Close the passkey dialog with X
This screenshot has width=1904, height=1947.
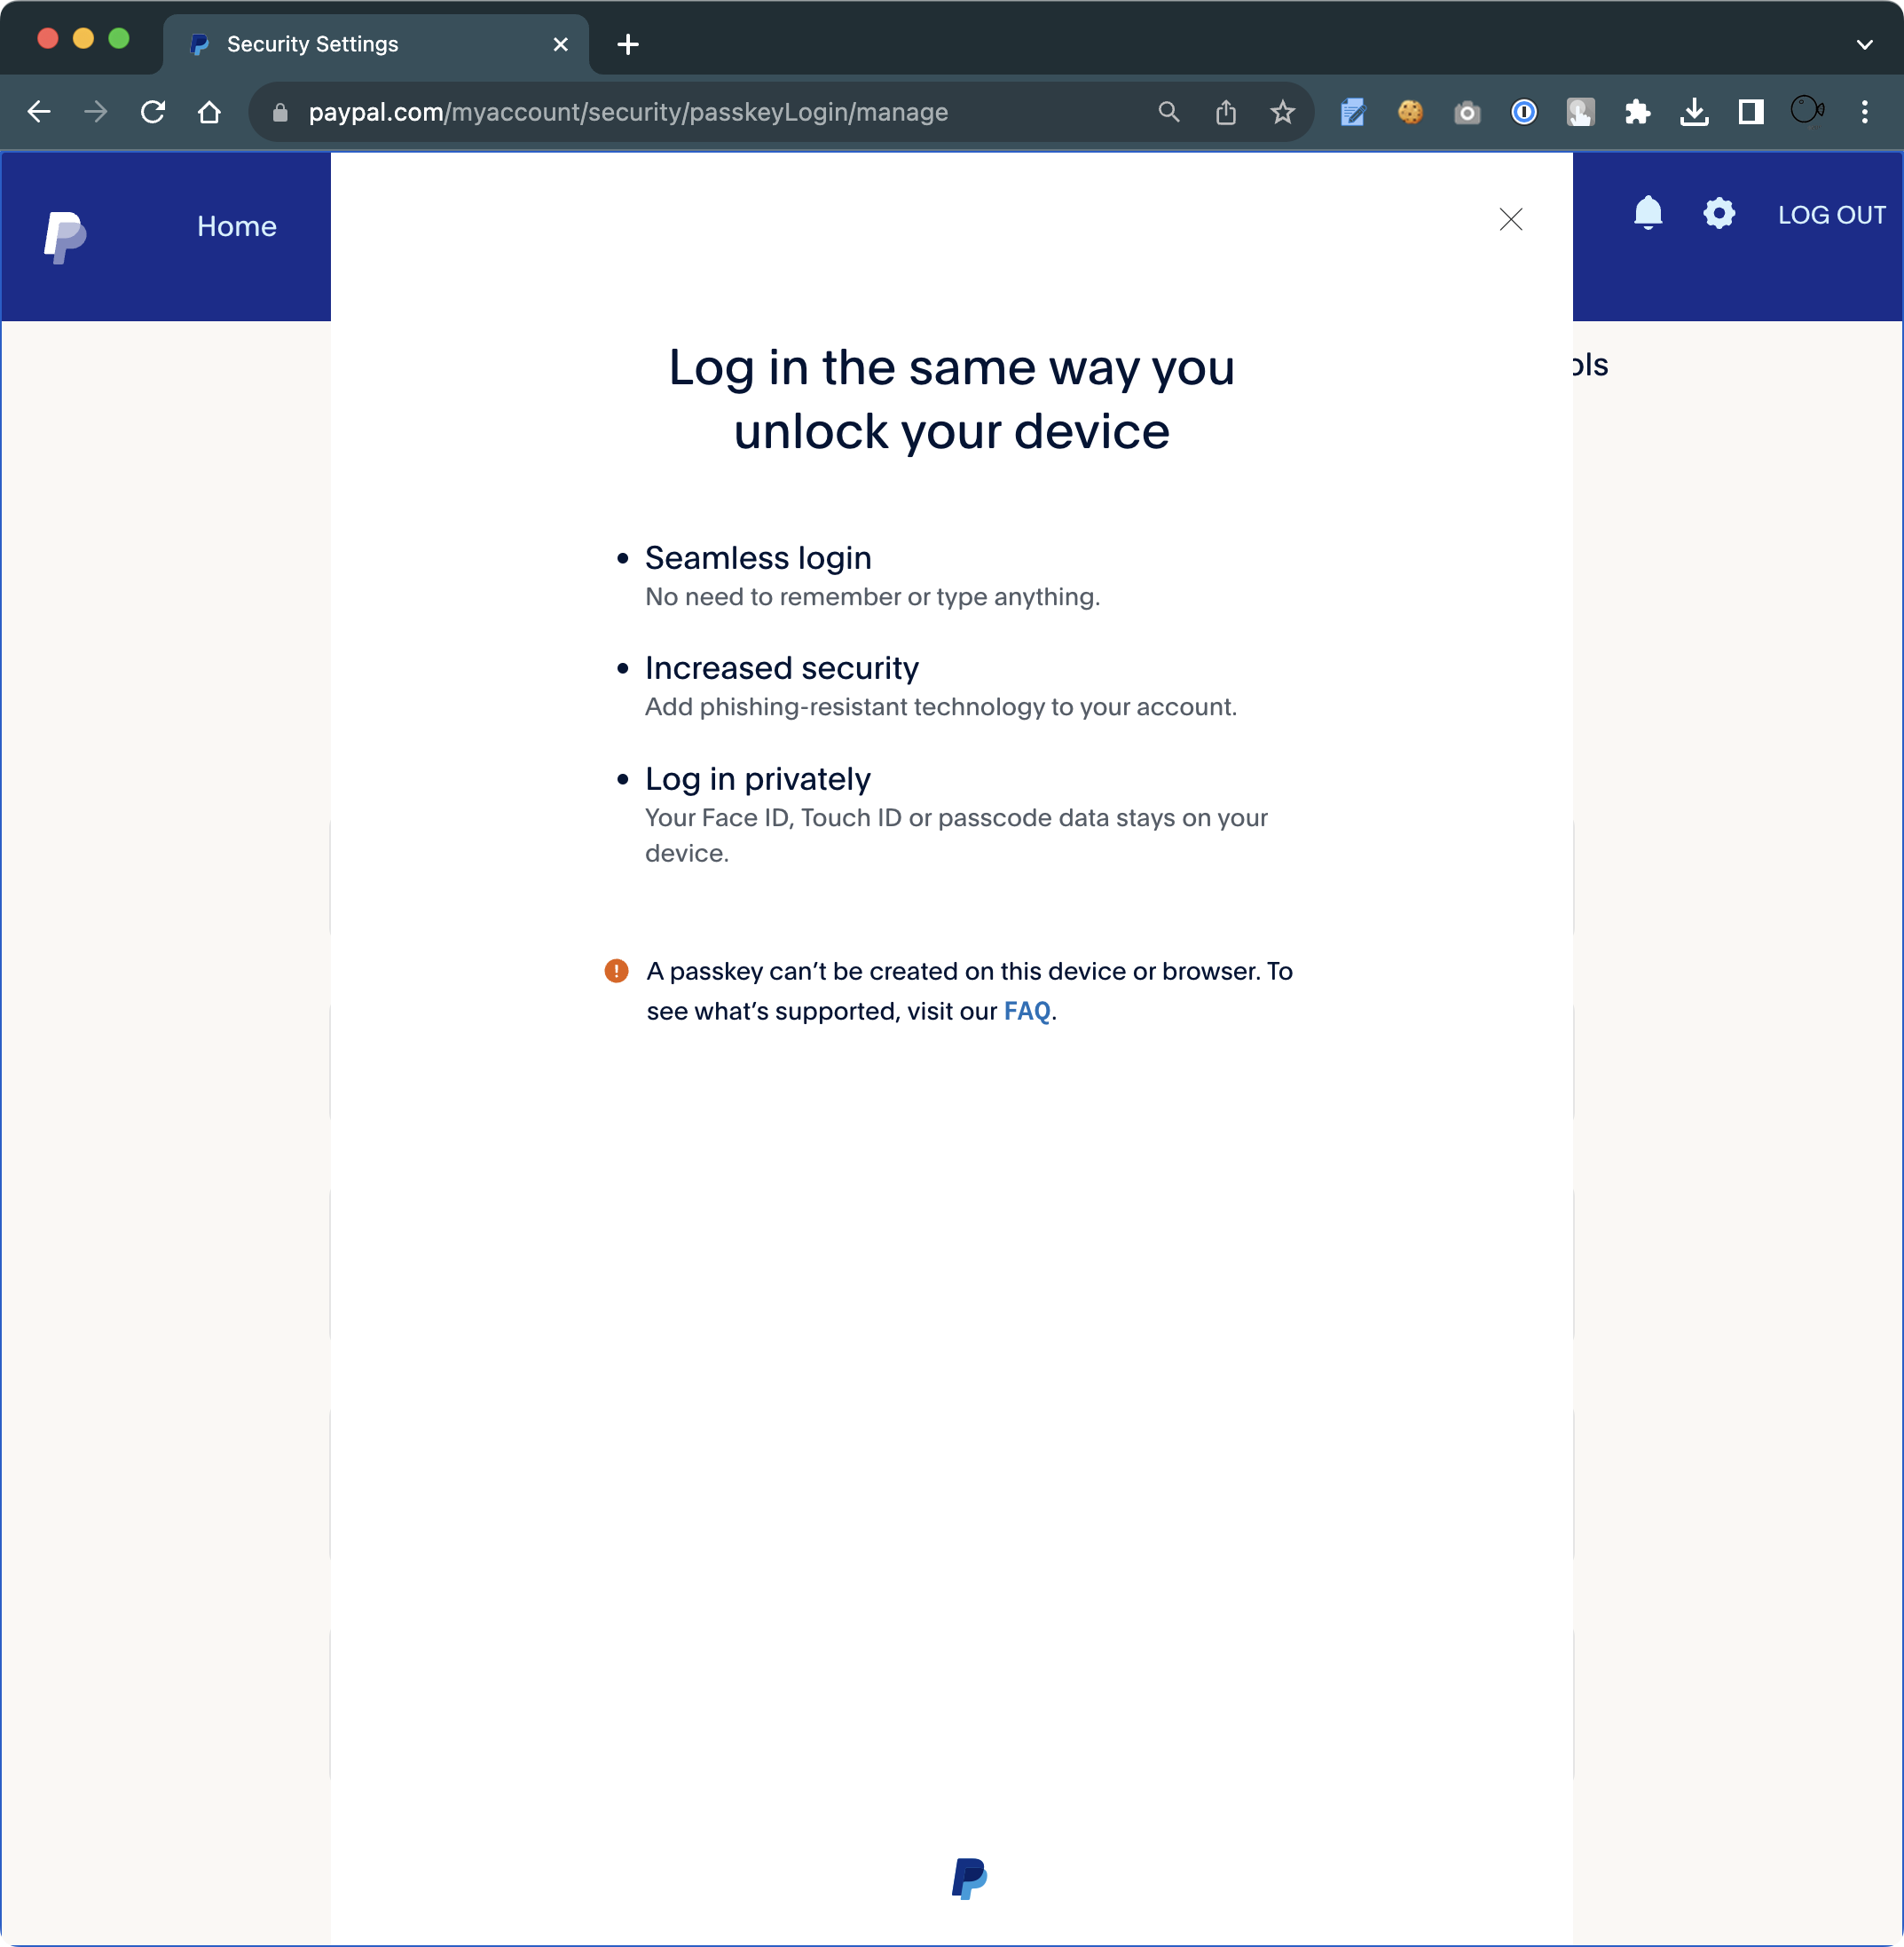(x=1510, y=220)
